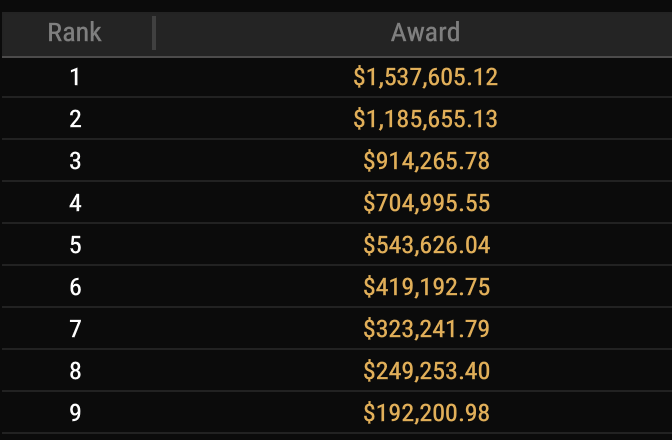672x440 pixels.
Task: Select rank 6 cell
Action: point(75,287)
